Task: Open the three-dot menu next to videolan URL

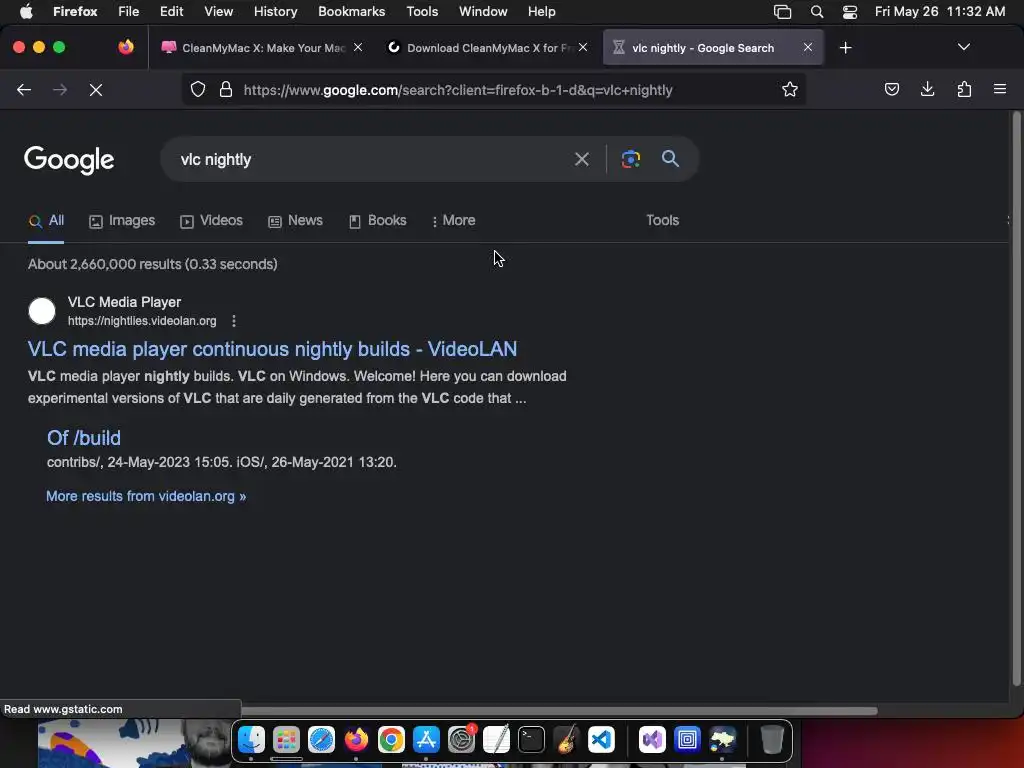Action: click(x=234, y=321)
